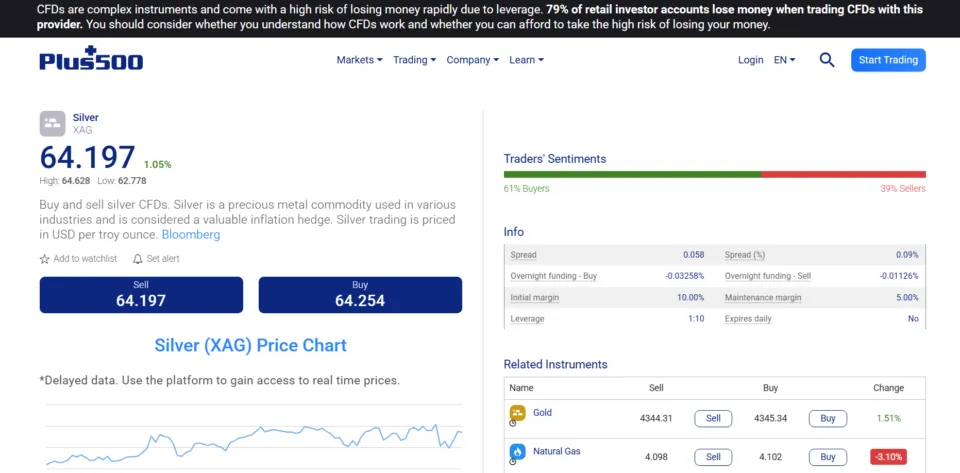Click the Sell button for Gold
Image resolution: width=960 pixels, height=473 pixels.
click(x=713, y=419)
